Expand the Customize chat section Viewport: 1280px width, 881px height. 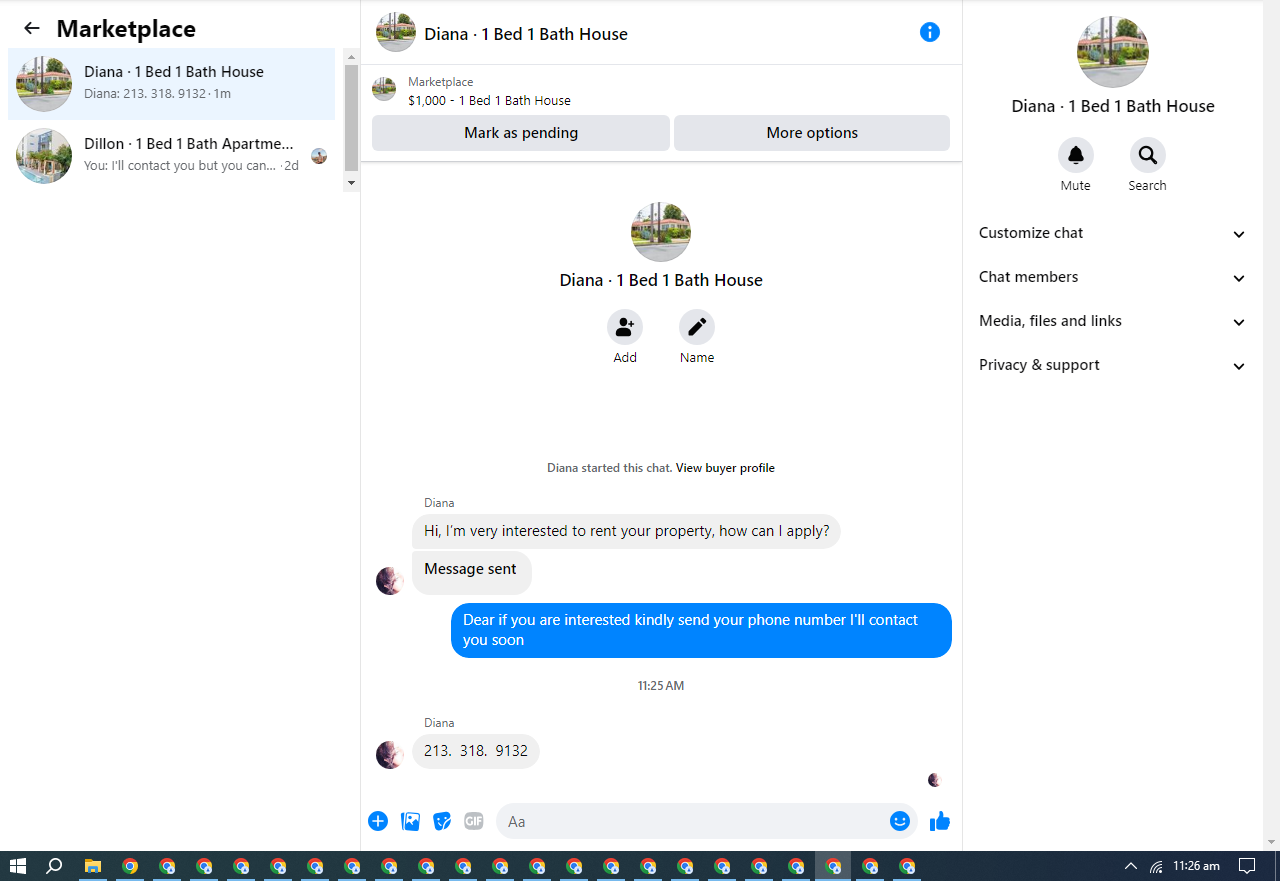pos(1113,233)
